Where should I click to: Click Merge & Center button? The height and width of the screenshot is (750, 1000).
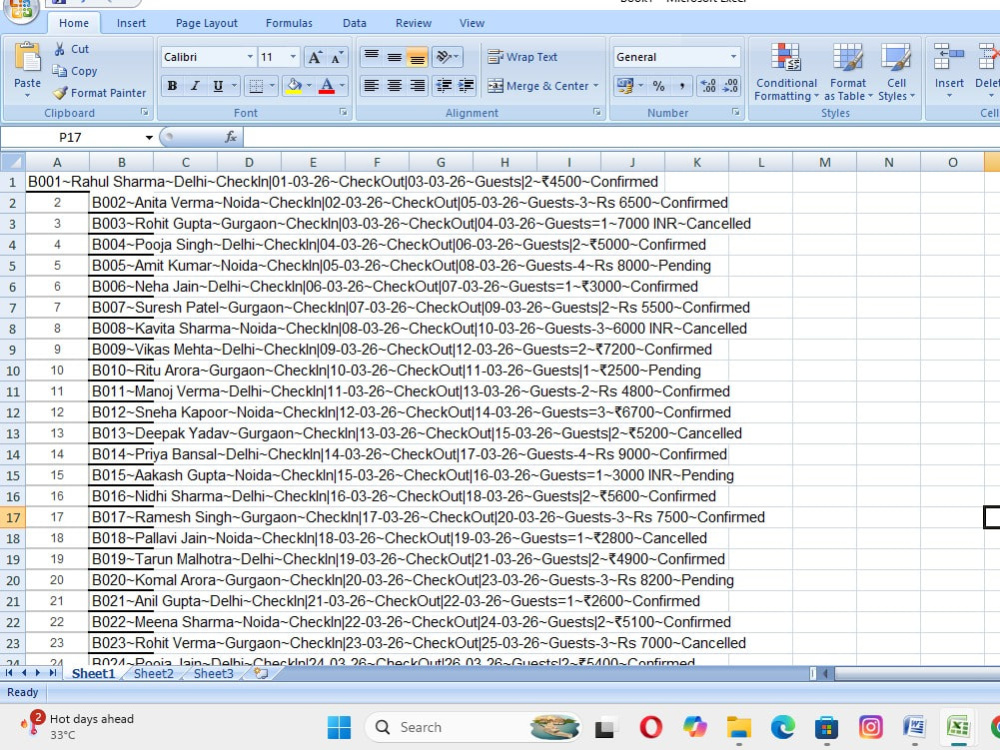pyautogui.click(x=538, y=85)
